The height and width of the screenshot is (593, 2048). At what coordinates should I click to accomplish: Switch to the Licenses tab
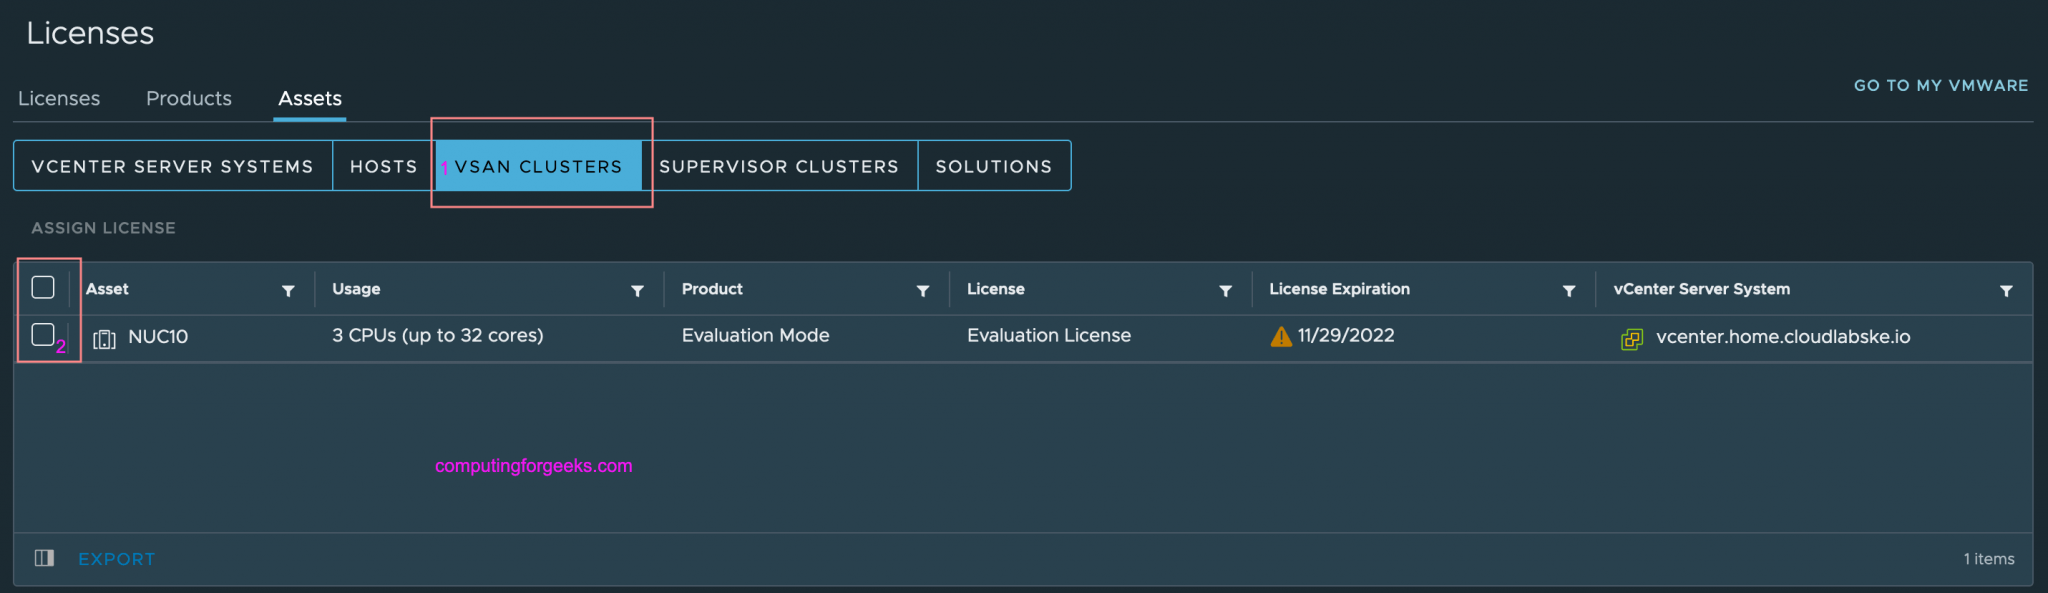(x=59, y=99)
